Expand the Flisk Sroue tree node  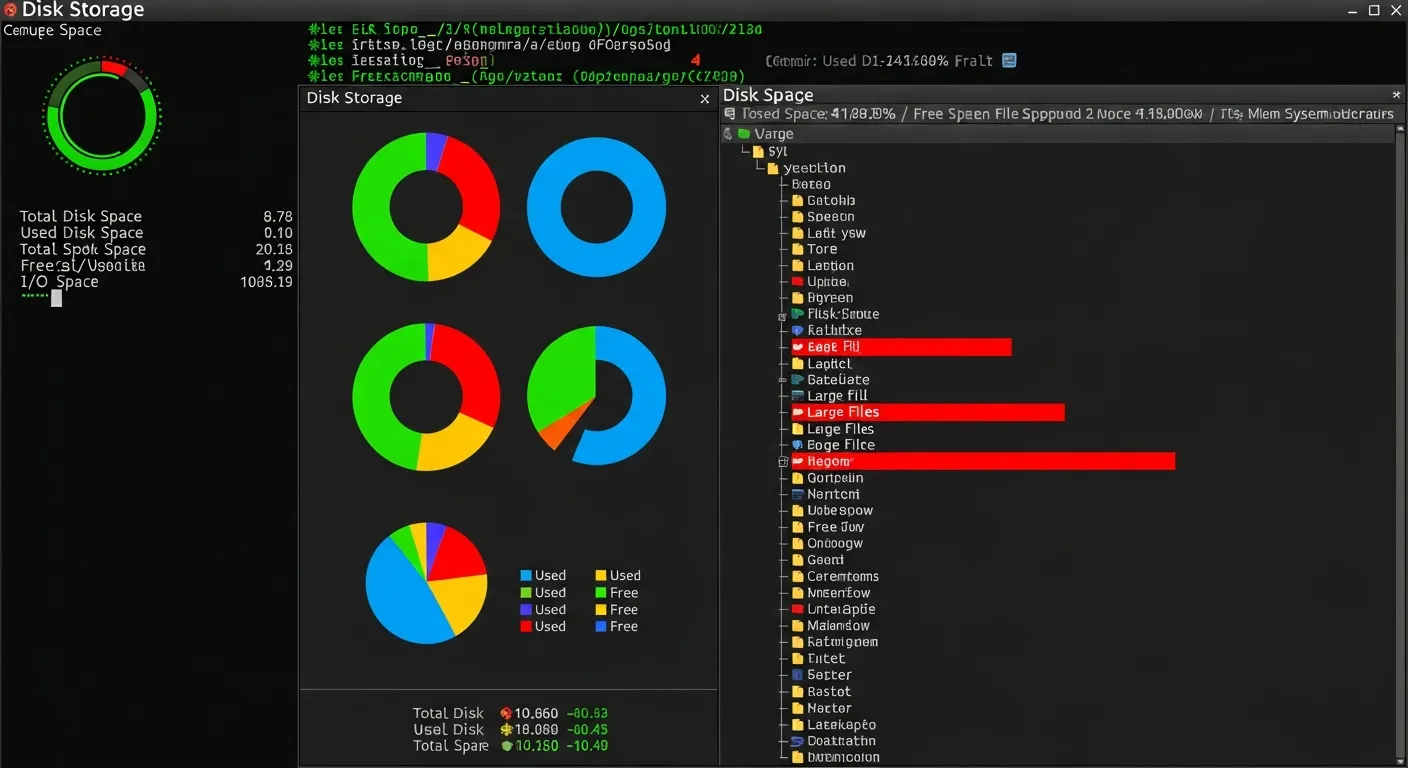click(782, 314)
